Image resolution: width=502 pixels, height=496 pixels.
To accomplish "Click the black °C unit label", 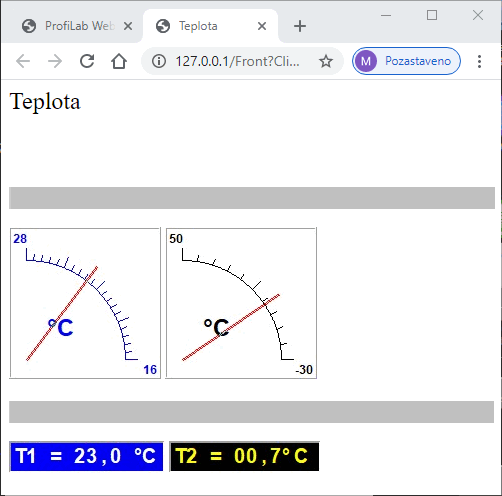I will click(x=216, y=327).
